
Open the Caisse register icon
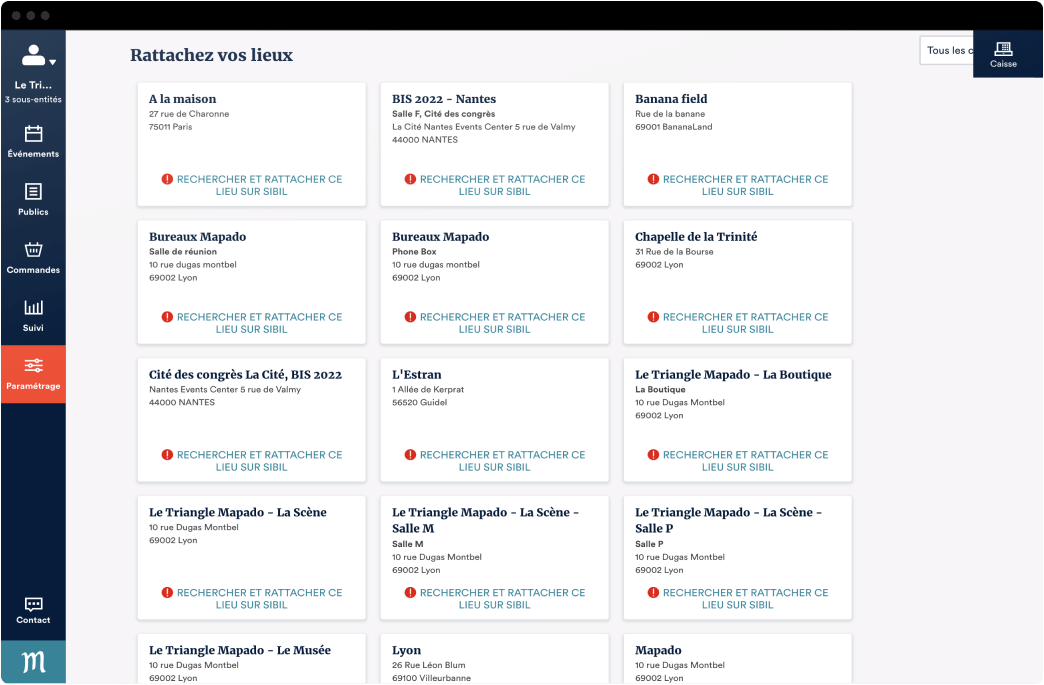pos(1003,49)
